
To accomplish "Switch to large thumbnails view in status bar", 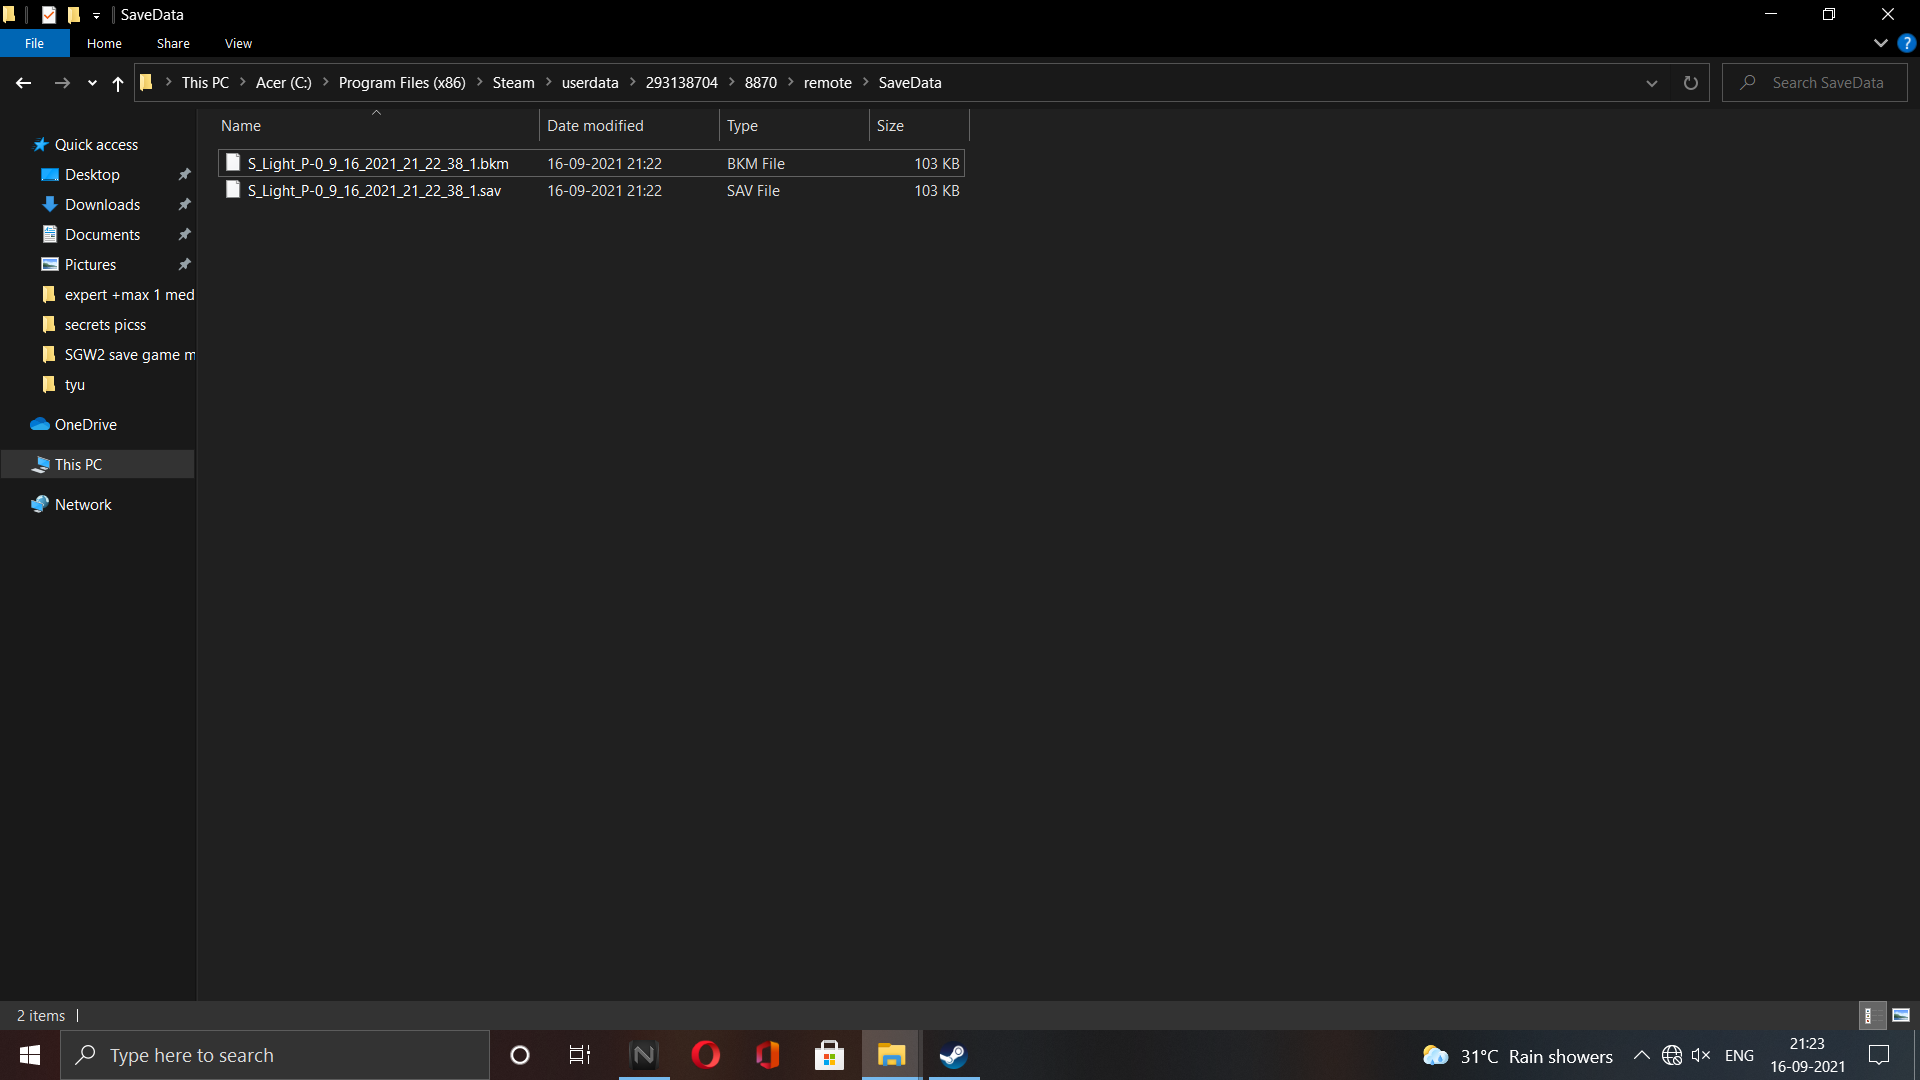I will [1902, 1015].
